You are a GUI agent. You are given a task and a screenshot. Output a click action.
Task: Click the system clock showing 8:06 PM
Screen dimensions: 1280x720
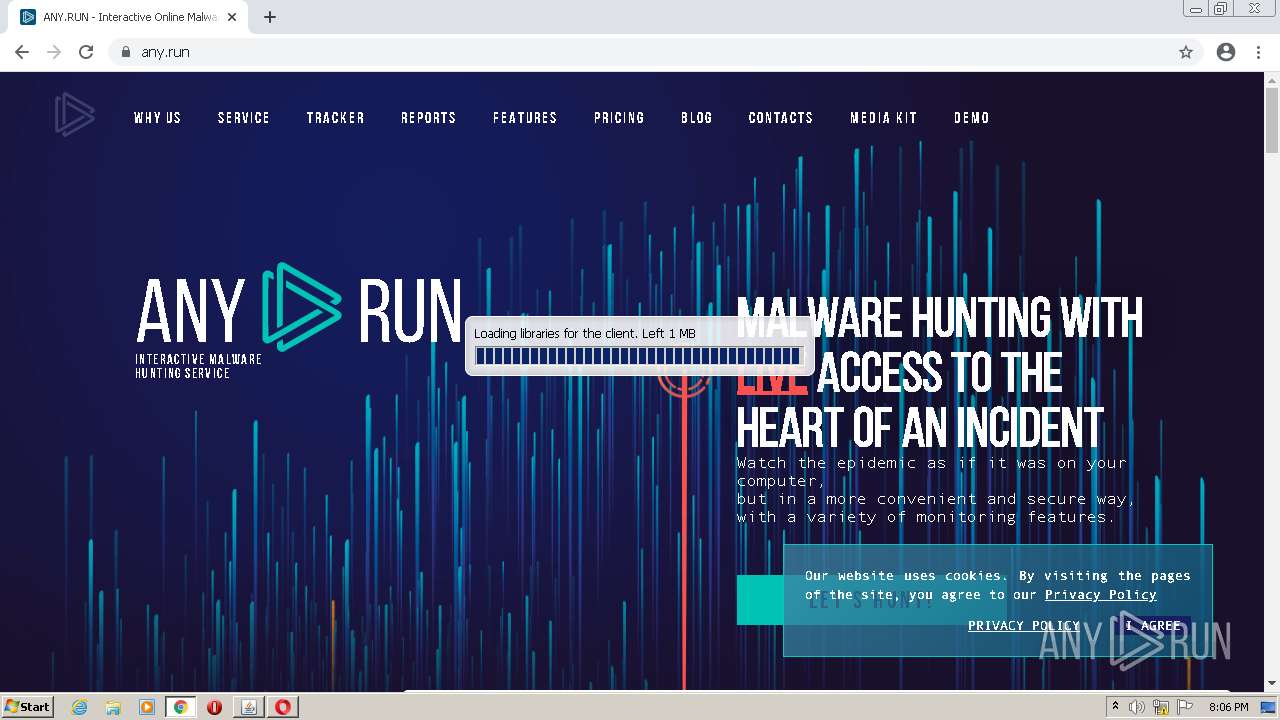tap(1228, 707)
